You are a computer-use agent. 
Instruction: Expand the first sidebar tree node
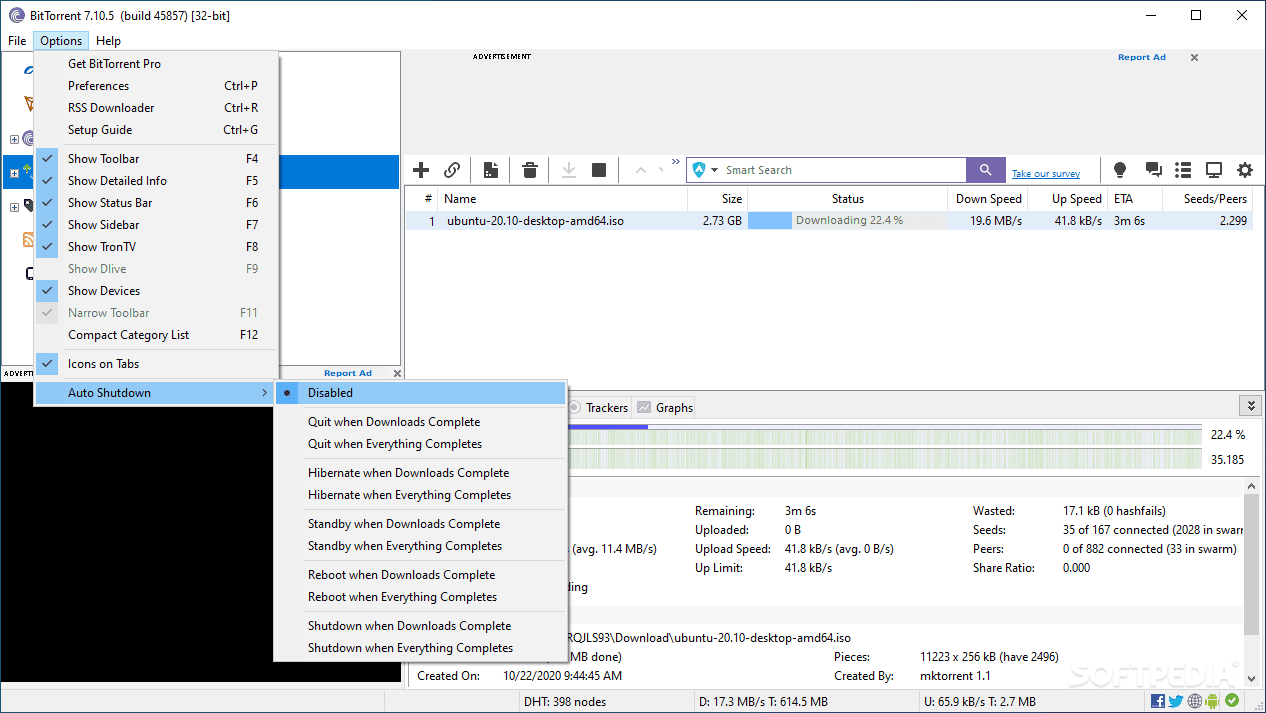14,139
